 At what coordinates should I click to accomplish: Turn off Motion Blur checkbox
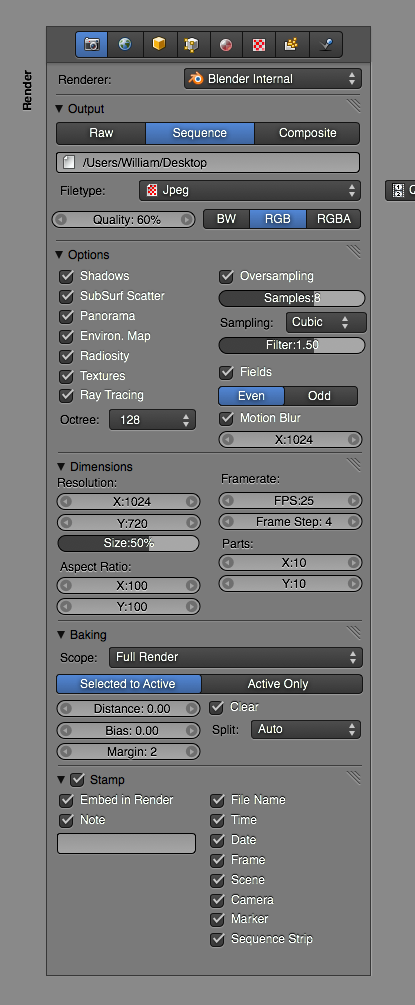click(226, 418)
